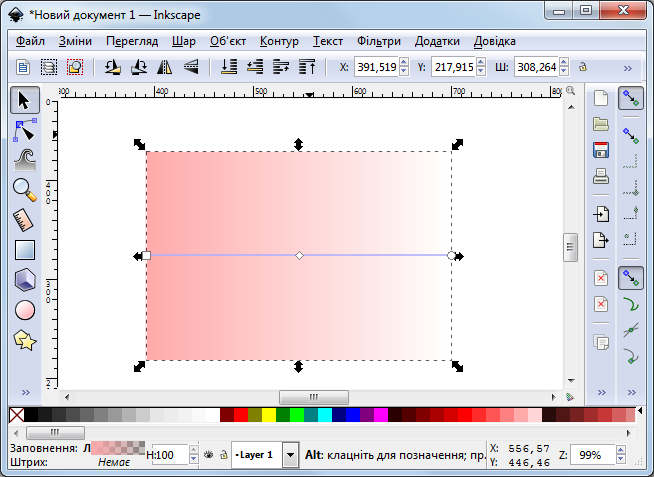Click the Файл menu item
The image size is (654, 477).
click(30, 41)
